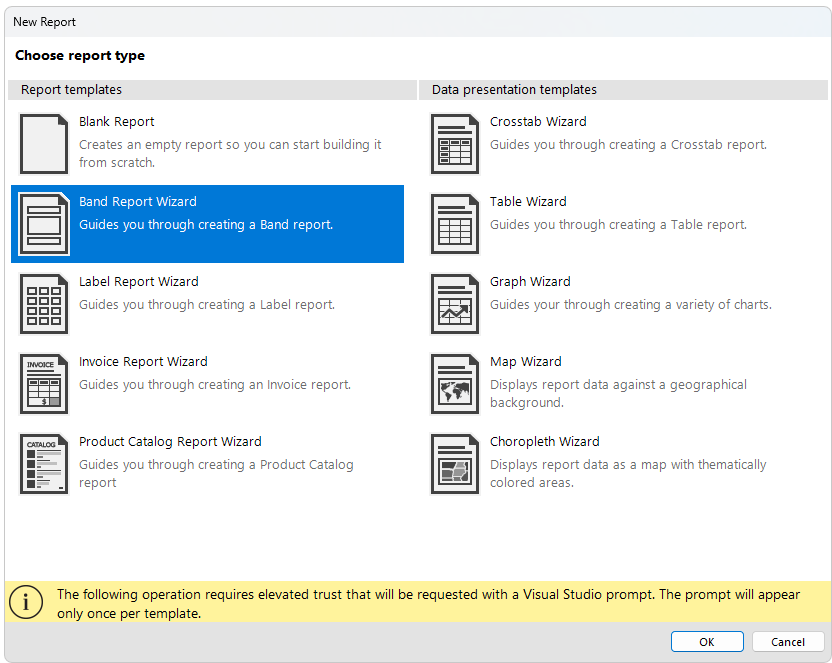The width and height of the screenshot is (832, 663).
Task: Select the Blank Report icon
Action: coord(44,143)
